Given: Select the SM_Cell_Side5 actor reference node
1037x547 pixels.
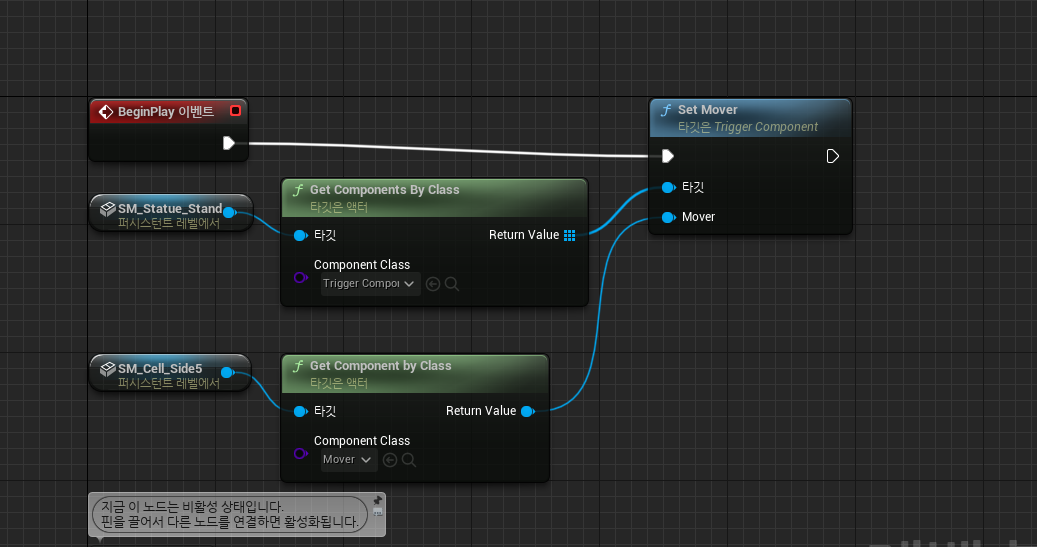Looking at the screenshot, I should click(170, 373).
